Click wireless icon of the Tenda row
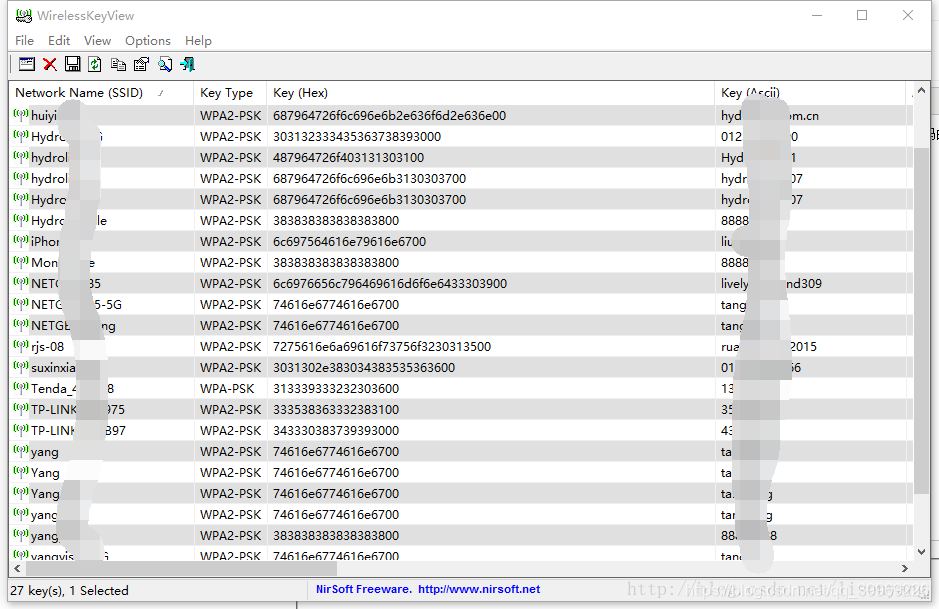Viewport: 939px width, 609px height. 21,388
